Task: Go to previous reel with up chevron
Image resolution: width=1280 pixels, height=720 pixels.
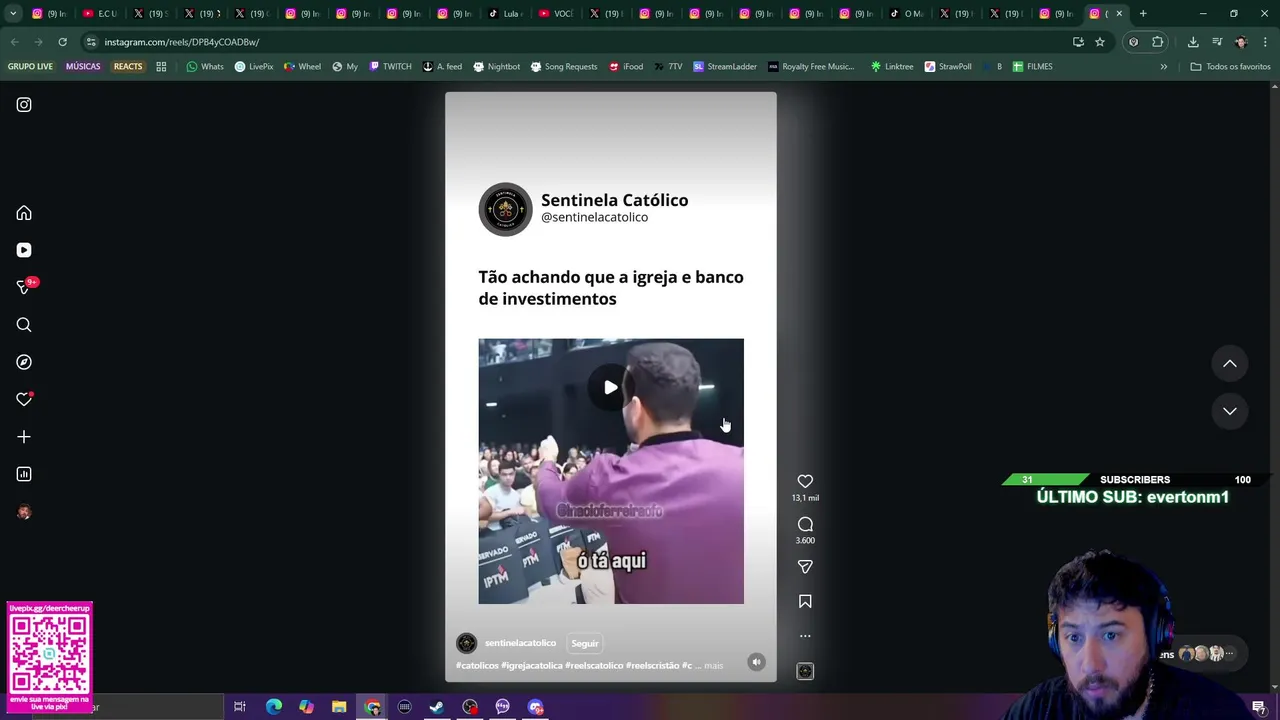Action: [x=1230, y=364]
